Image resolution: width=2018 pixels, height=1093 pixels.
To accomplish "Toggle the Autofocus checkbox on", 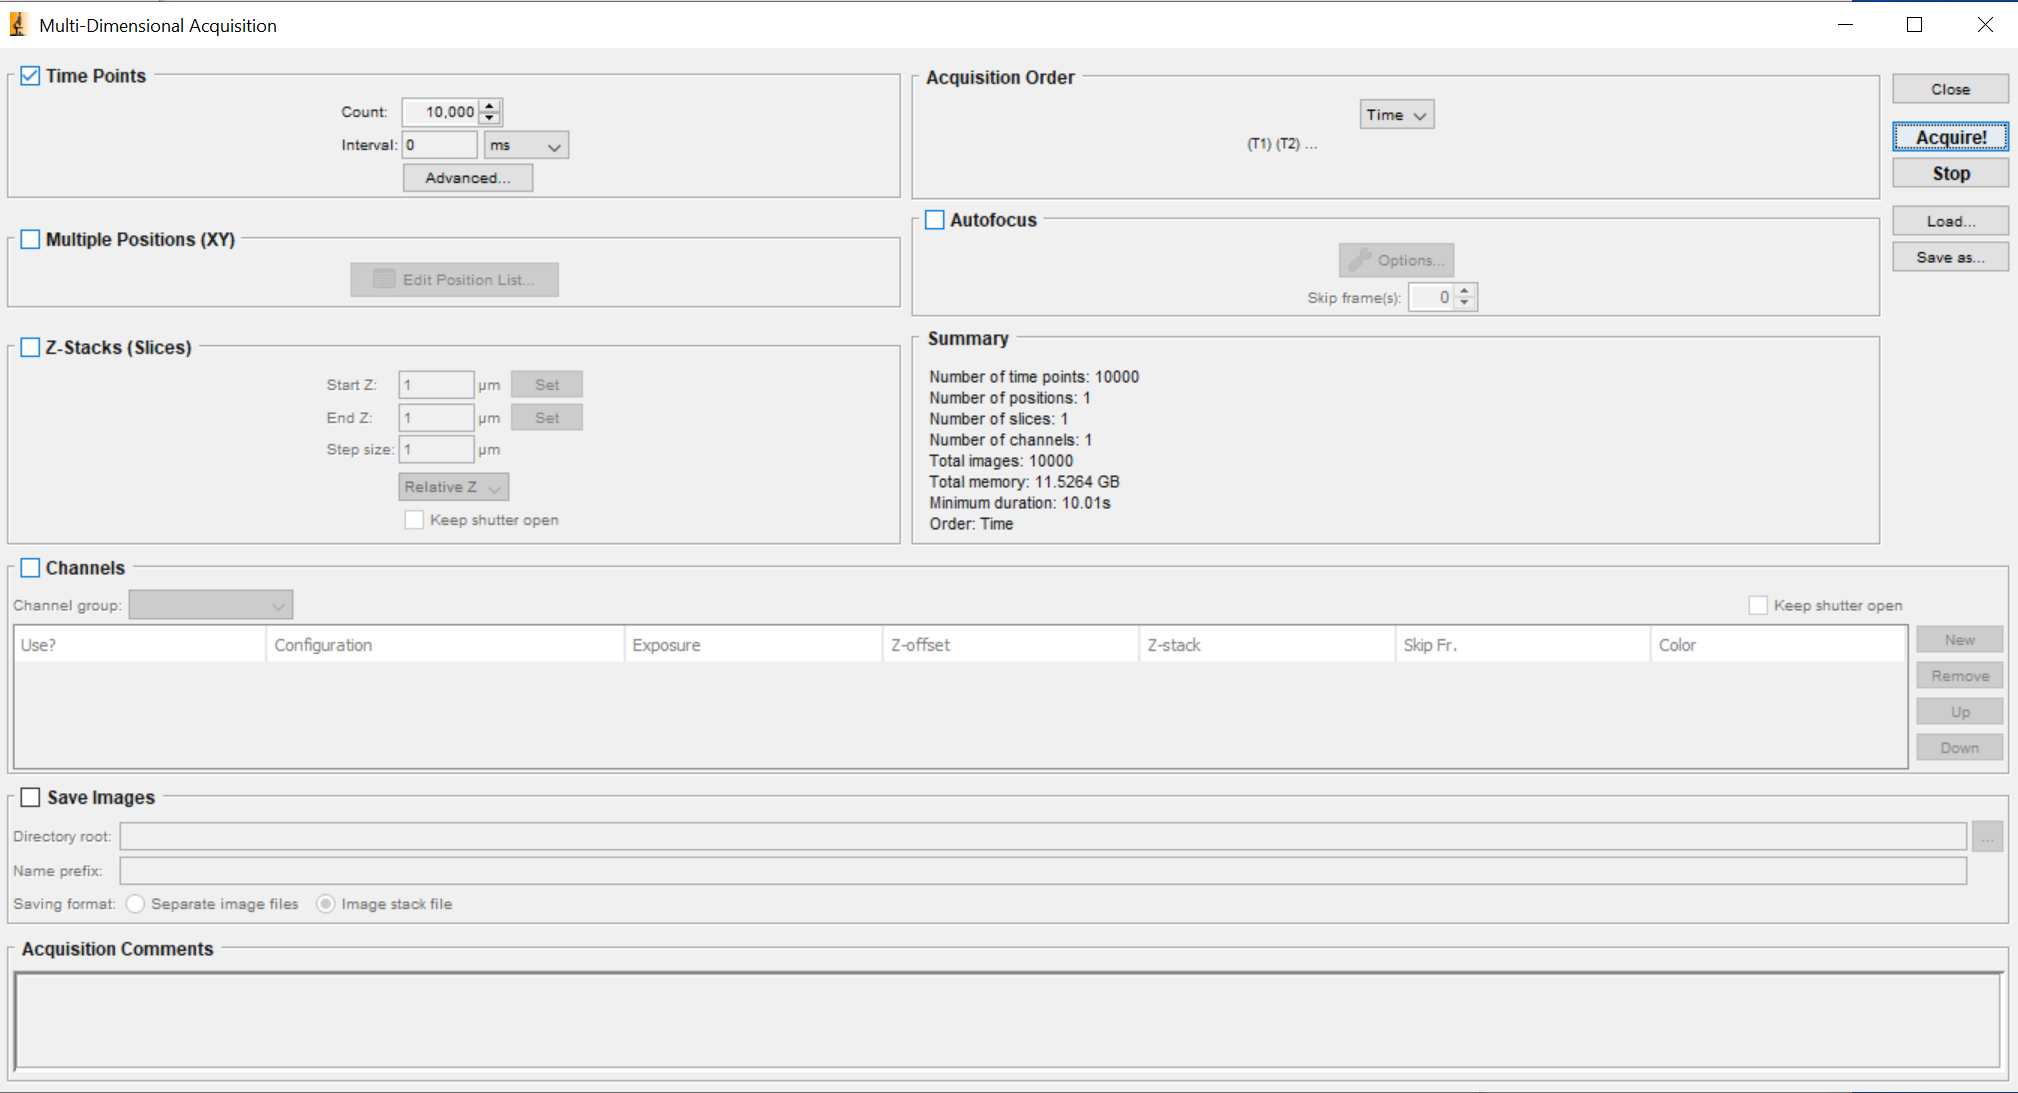I will click(x=935, y=220).
